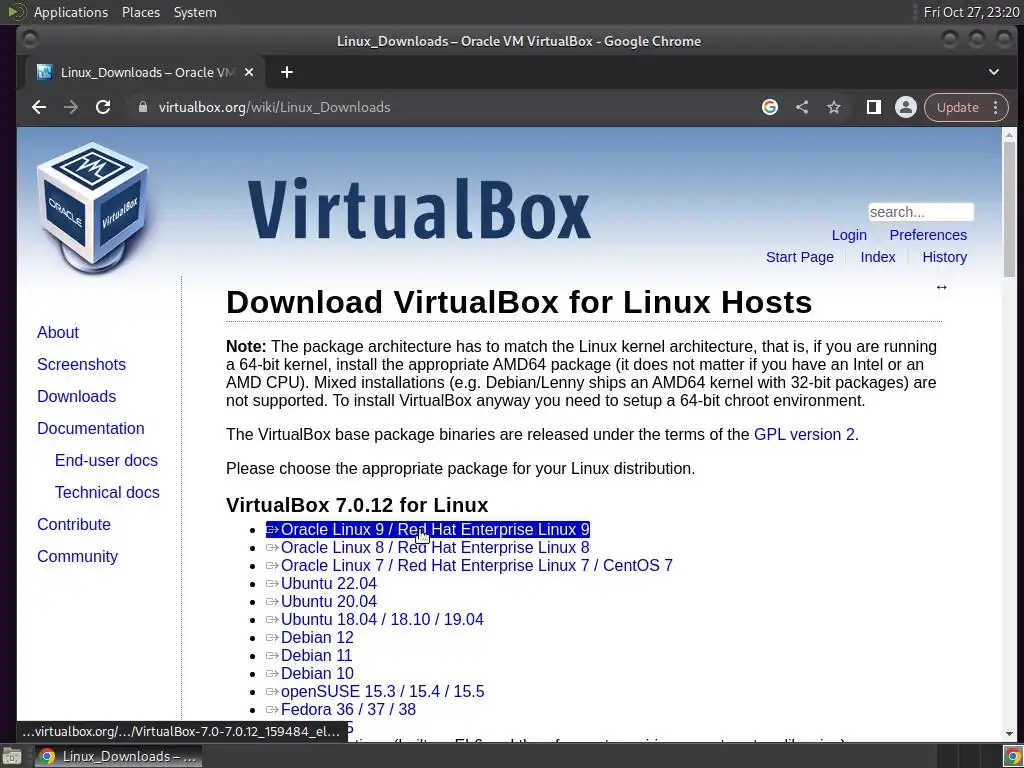The width and height of the screenshot is (1024, 768).
Task: Click the clock showing Fri Oct 27
Action: (971, 12)
